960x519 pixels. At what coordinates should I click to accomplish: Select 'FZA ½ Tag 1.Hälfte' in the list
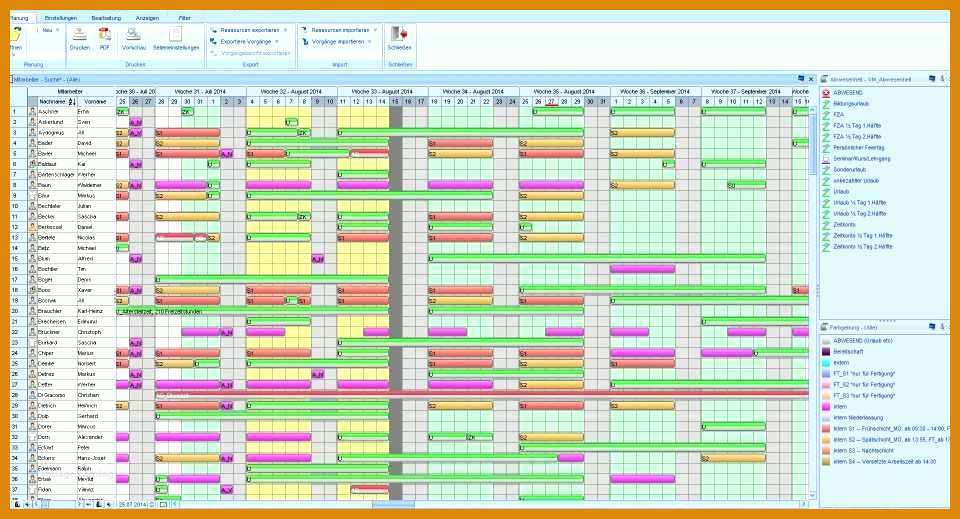(857, 125)
